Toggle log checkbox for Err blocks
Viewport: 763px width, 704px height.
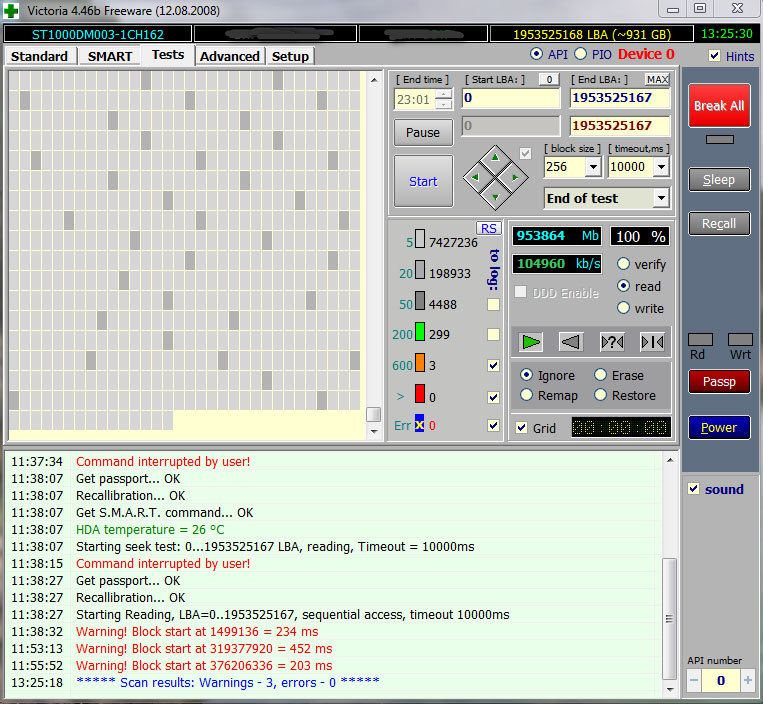(x=493, y=425)
